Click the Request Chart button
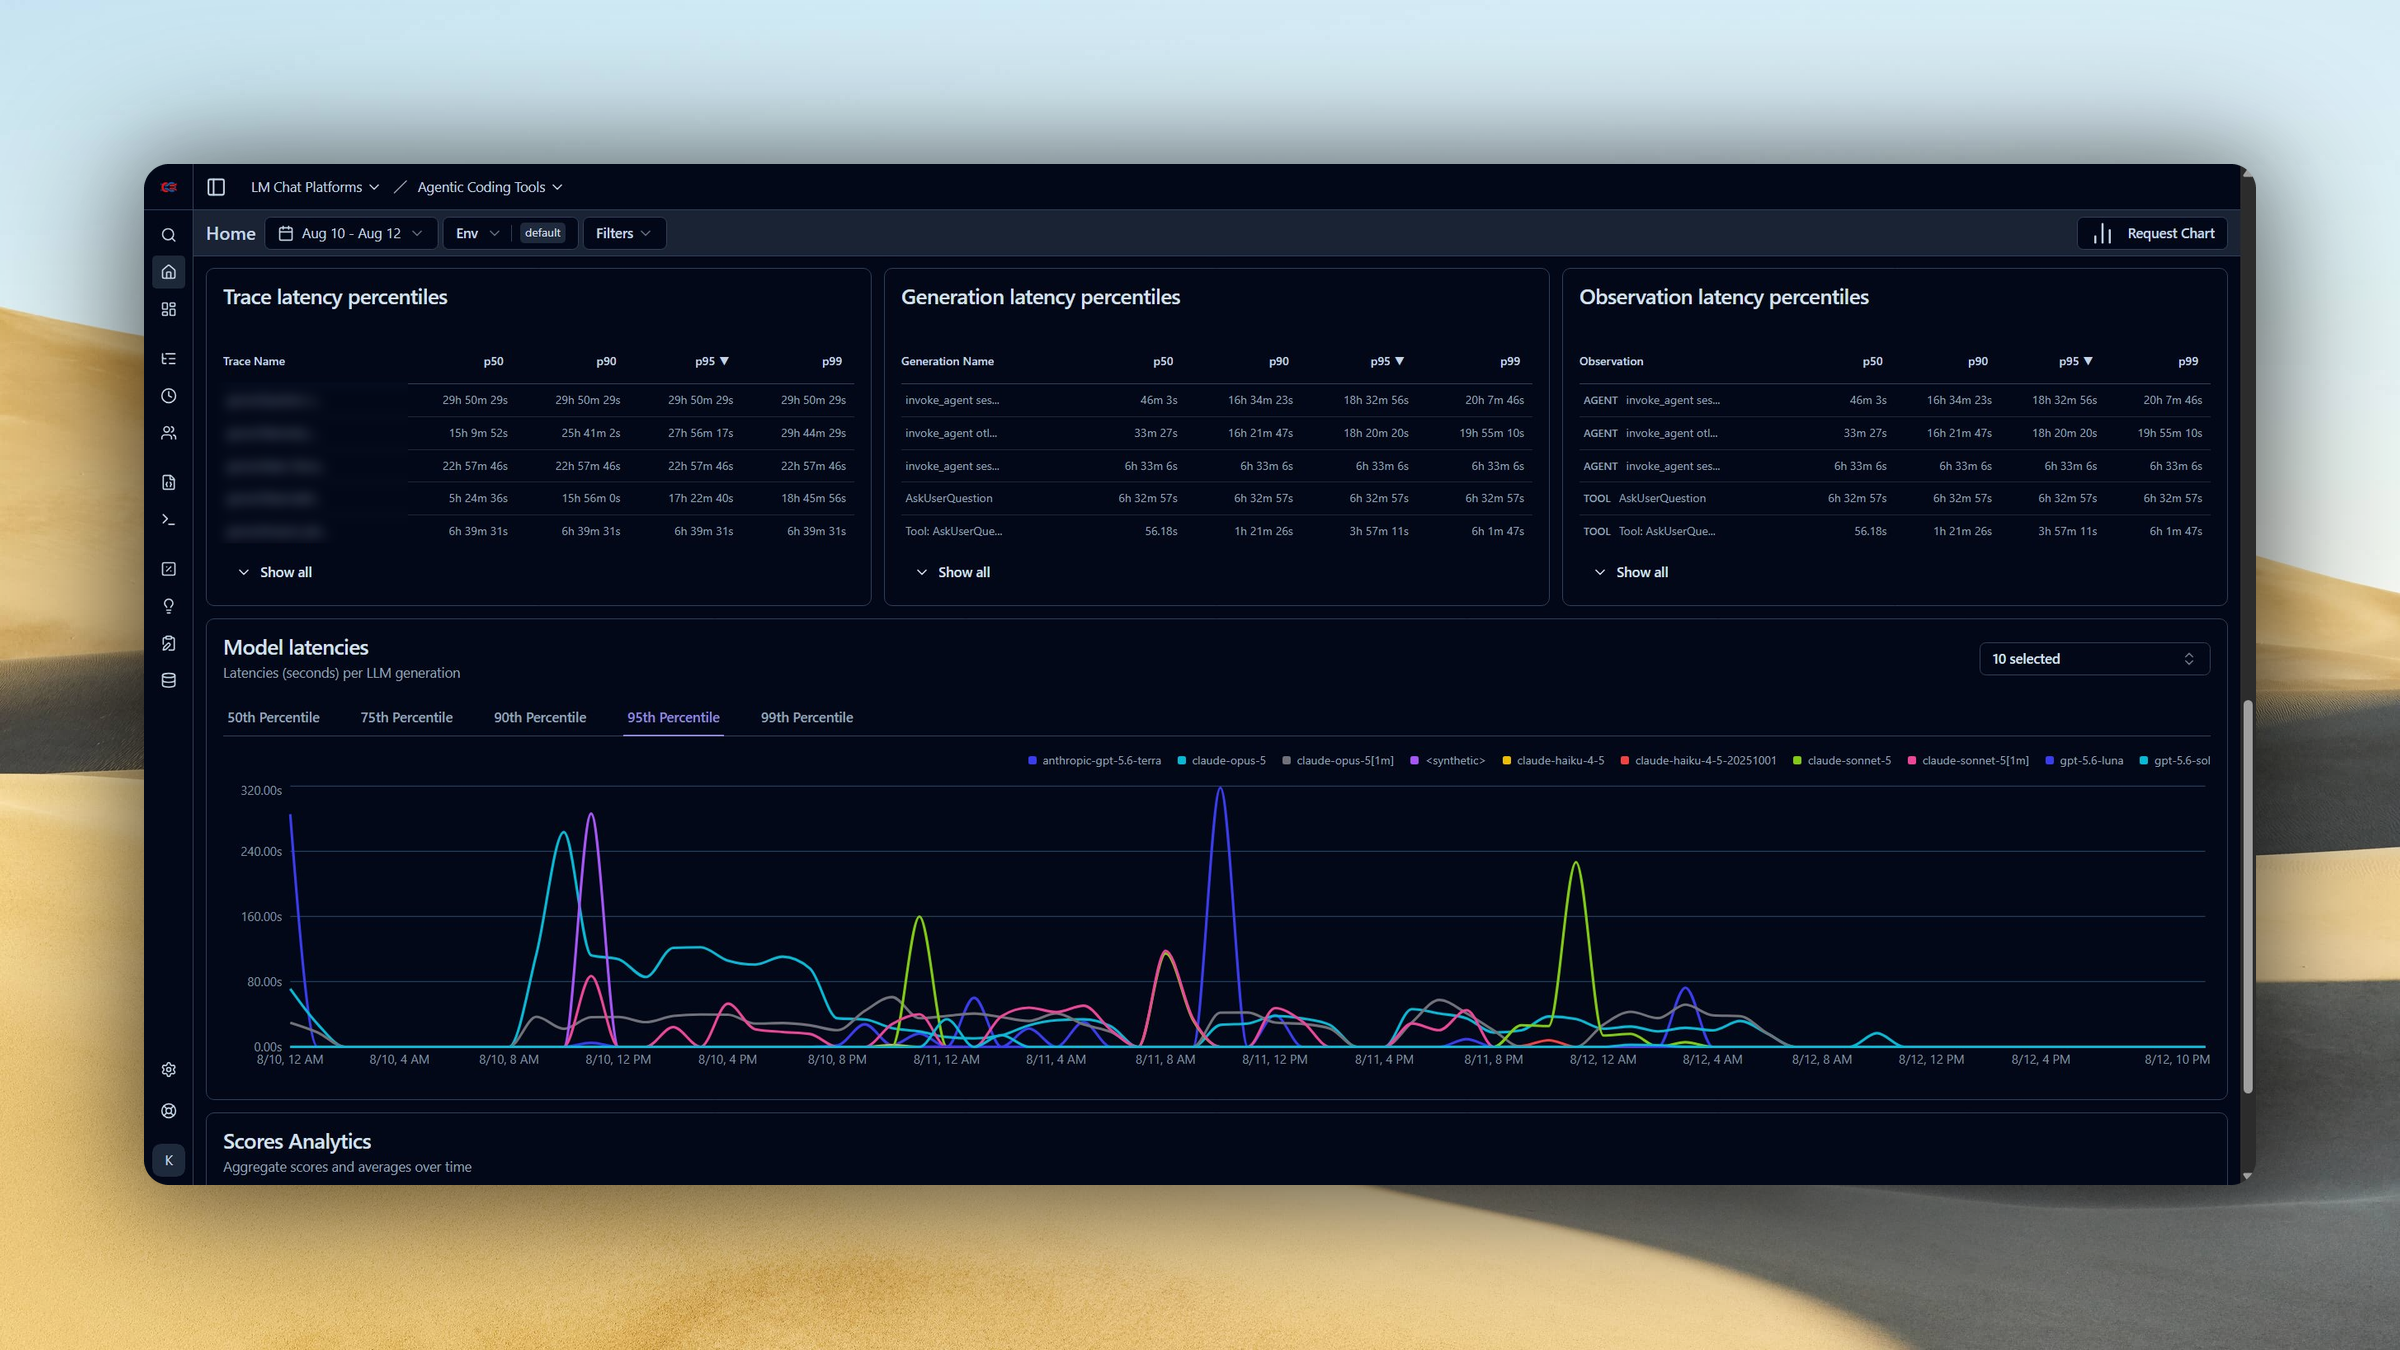Image resolution: width=2400 pixels, height=1350 pixels. (x=2152, y=233)
